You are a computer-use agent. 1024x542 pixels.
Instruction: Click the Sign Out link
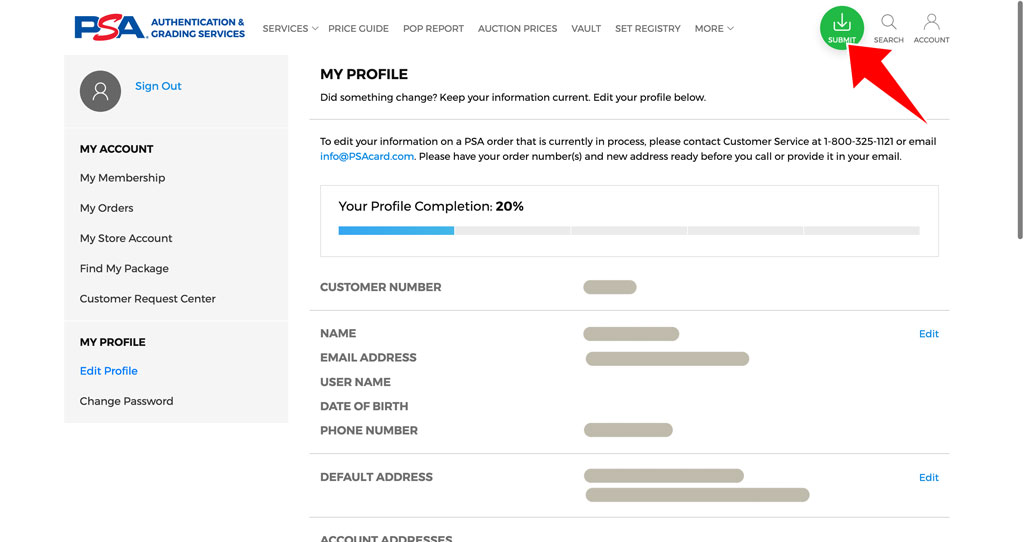[158, 86]
